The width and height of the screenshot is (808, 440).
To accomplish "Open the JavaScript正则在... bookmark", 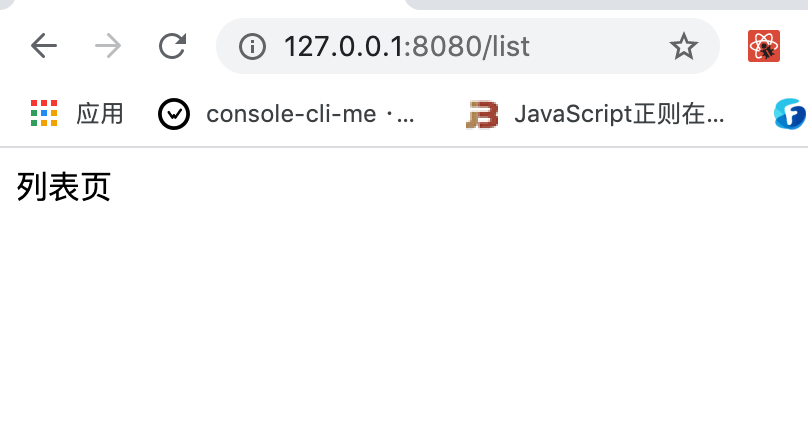I will [619, 114].
